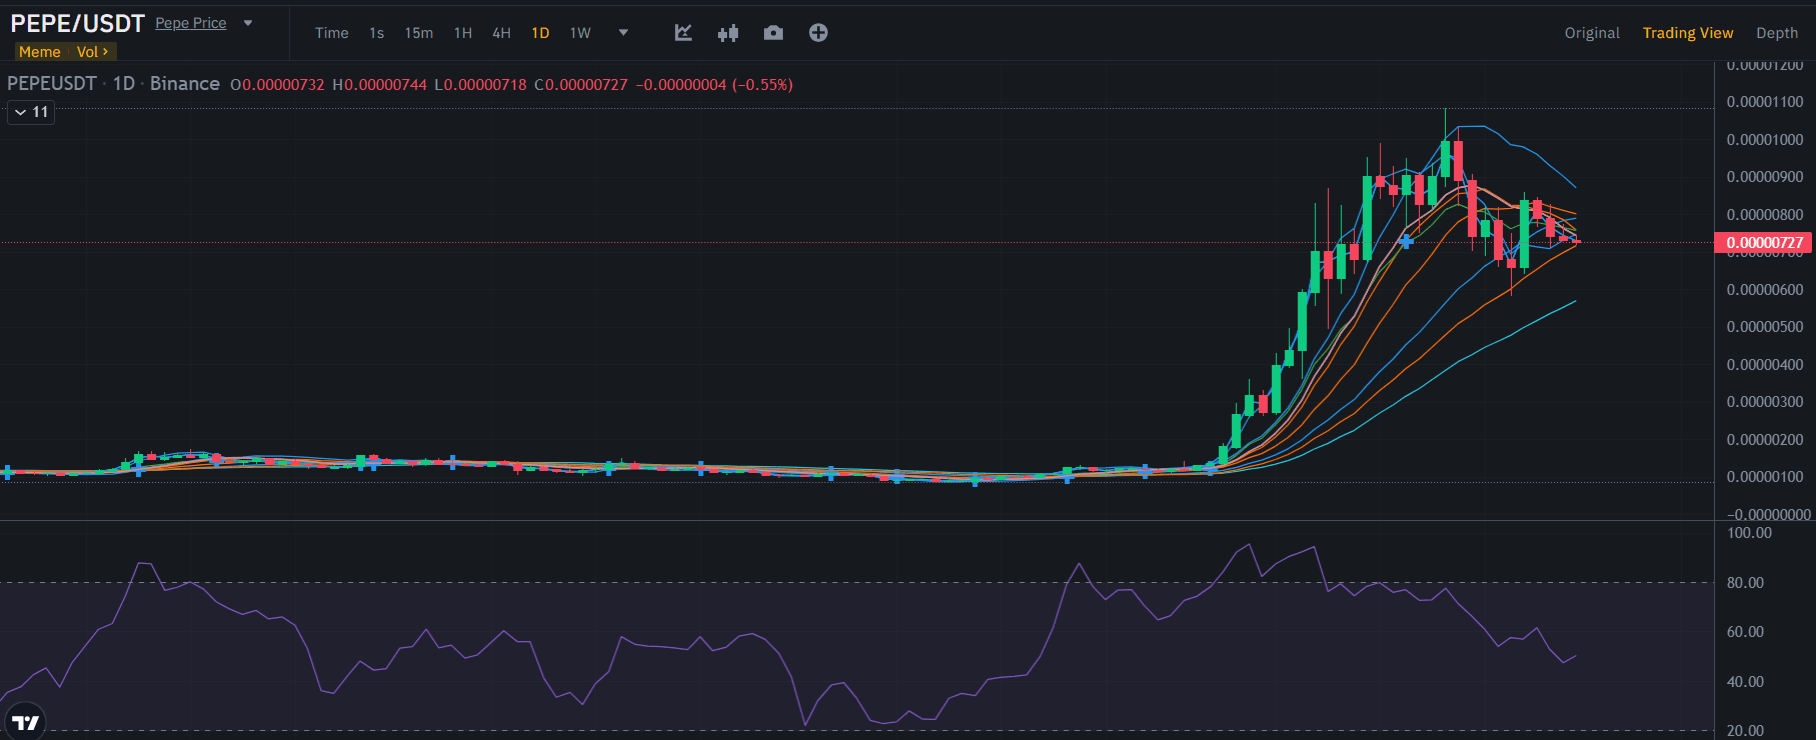Select the Trading View tab
This screenshot has height=740, width=1816.
tap(1688, 33)
